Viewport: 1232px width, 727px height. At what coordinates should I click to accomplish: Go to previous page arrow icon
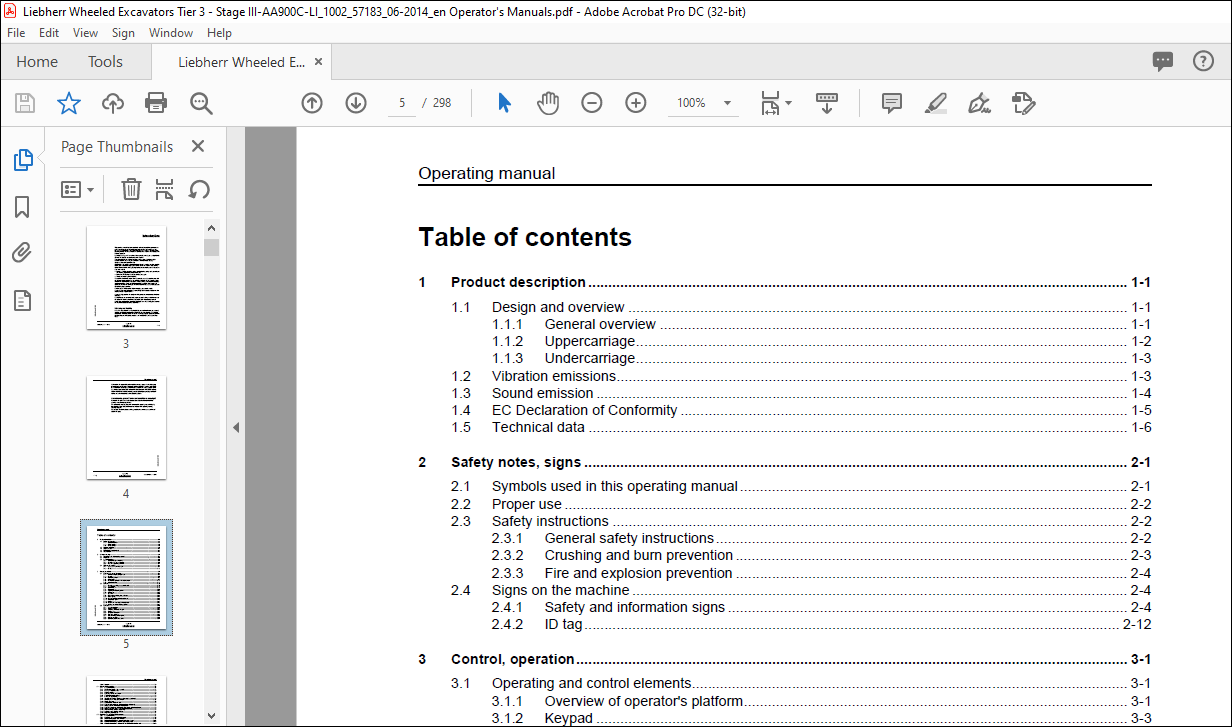pyautogui.click(x=312, y=103)
